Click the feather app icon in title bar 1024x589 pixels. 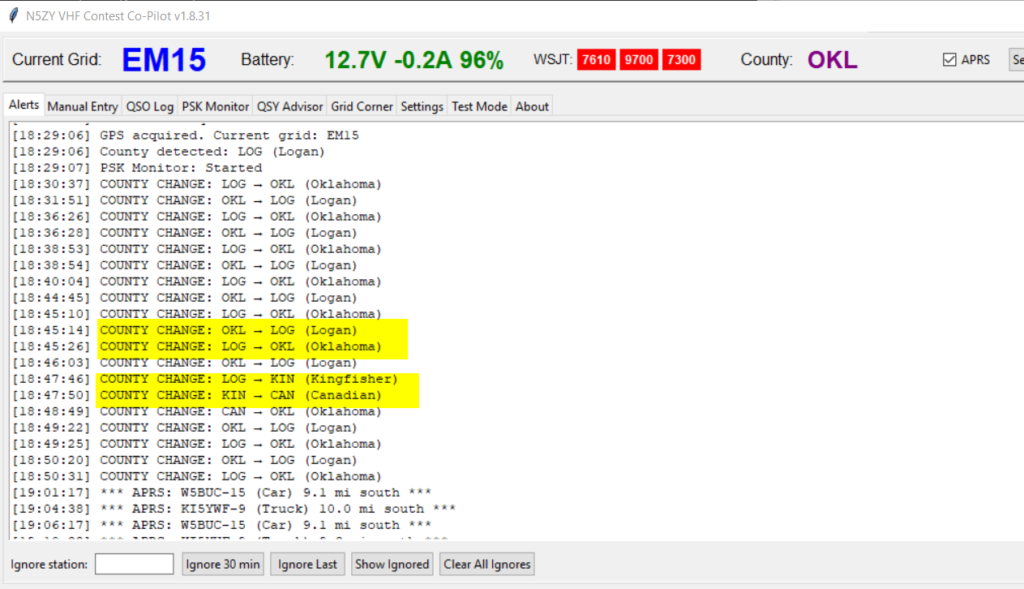coord(13,16)
